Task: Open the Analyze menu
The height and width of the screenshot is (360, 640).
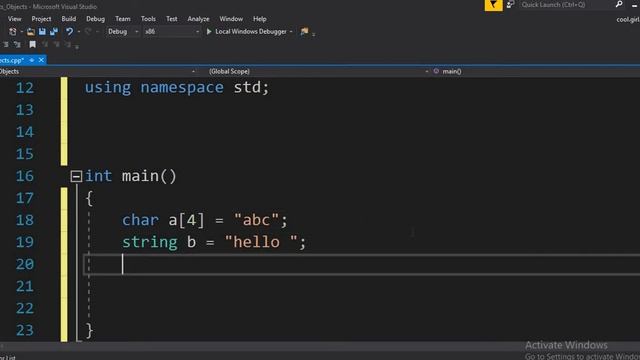Action: [x=198, y=19]
